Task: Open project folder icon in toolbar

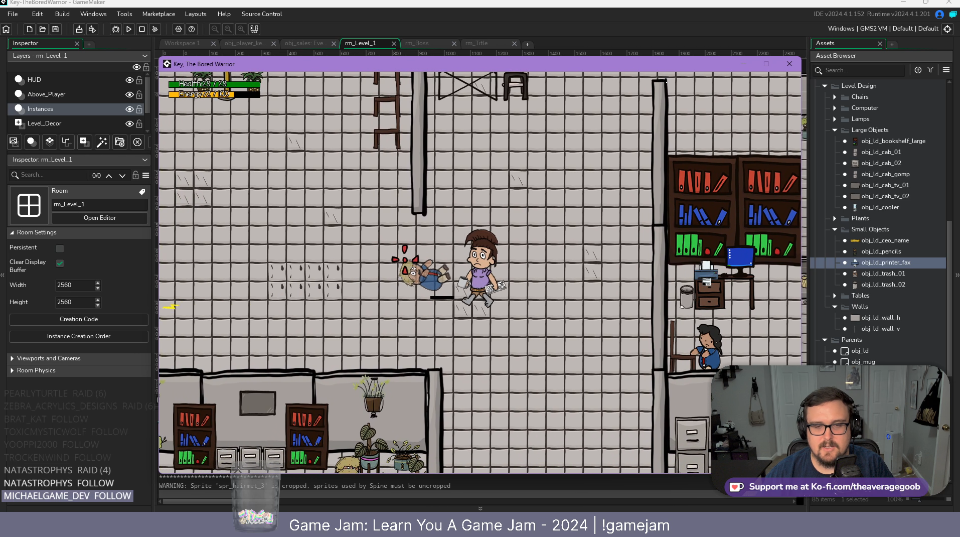Action: tap(42, 29)
